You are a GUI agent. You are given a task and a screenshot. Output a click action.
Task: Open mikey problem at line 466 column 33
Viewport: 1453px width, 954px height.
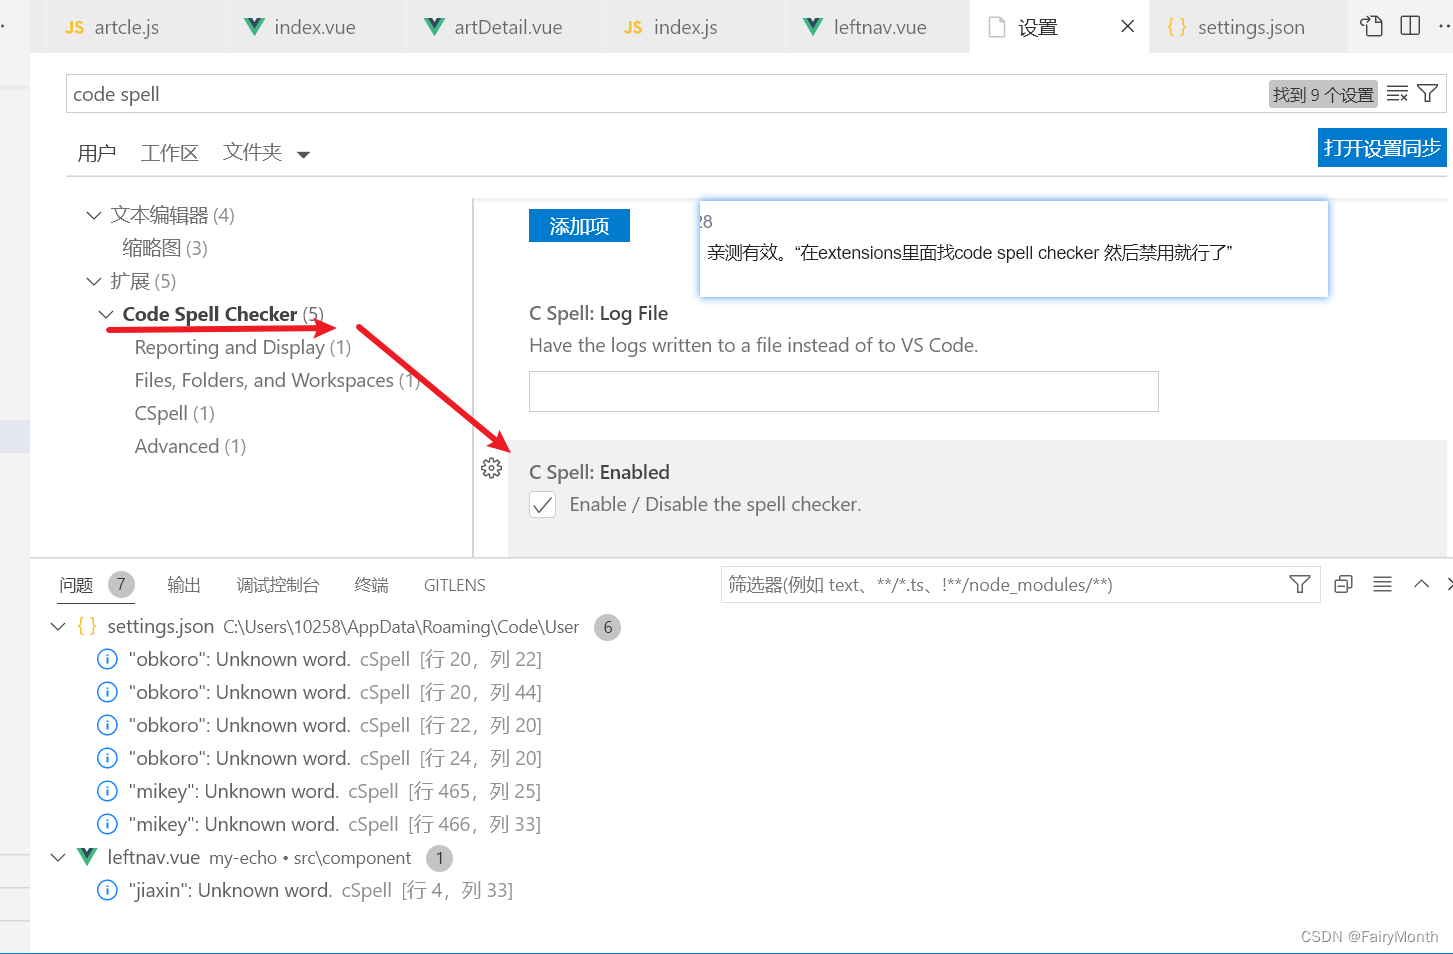[x=335, y=824]
